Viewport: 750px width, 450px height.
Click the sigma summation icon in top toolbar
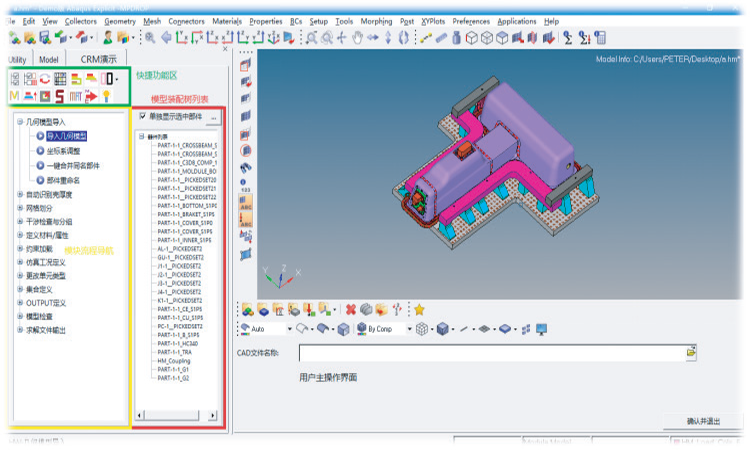(x=567, y=38)
